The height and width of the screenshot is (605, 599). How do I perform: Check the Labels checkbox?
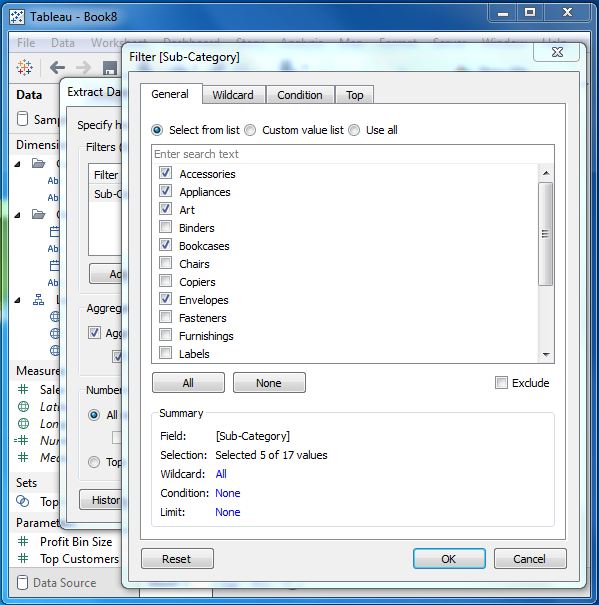[x=166, y=353]
